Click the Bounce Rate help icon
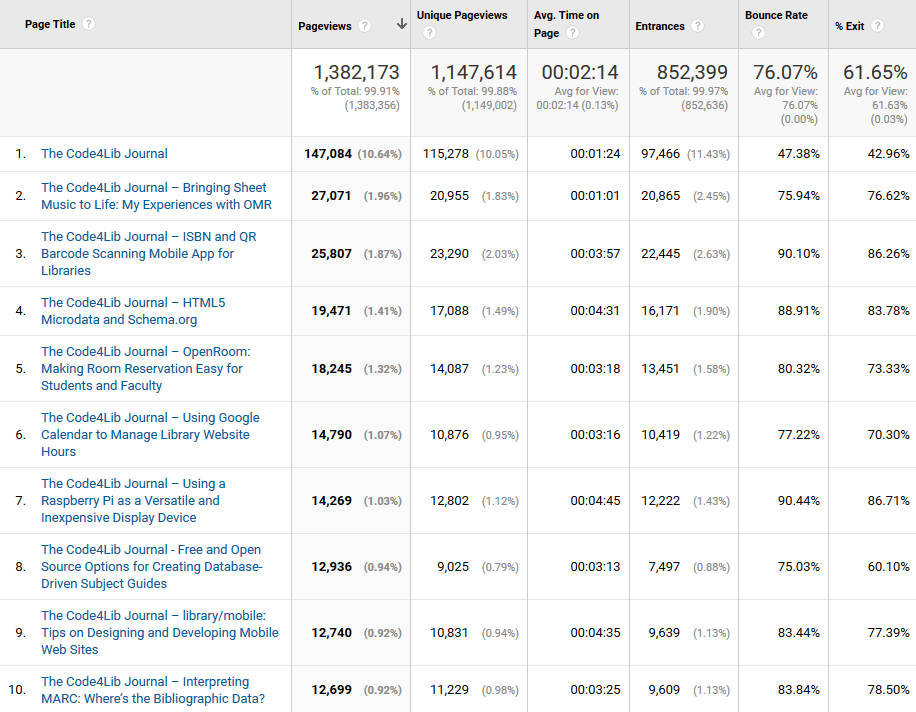916x712 pixels. (x=757, y=33)
